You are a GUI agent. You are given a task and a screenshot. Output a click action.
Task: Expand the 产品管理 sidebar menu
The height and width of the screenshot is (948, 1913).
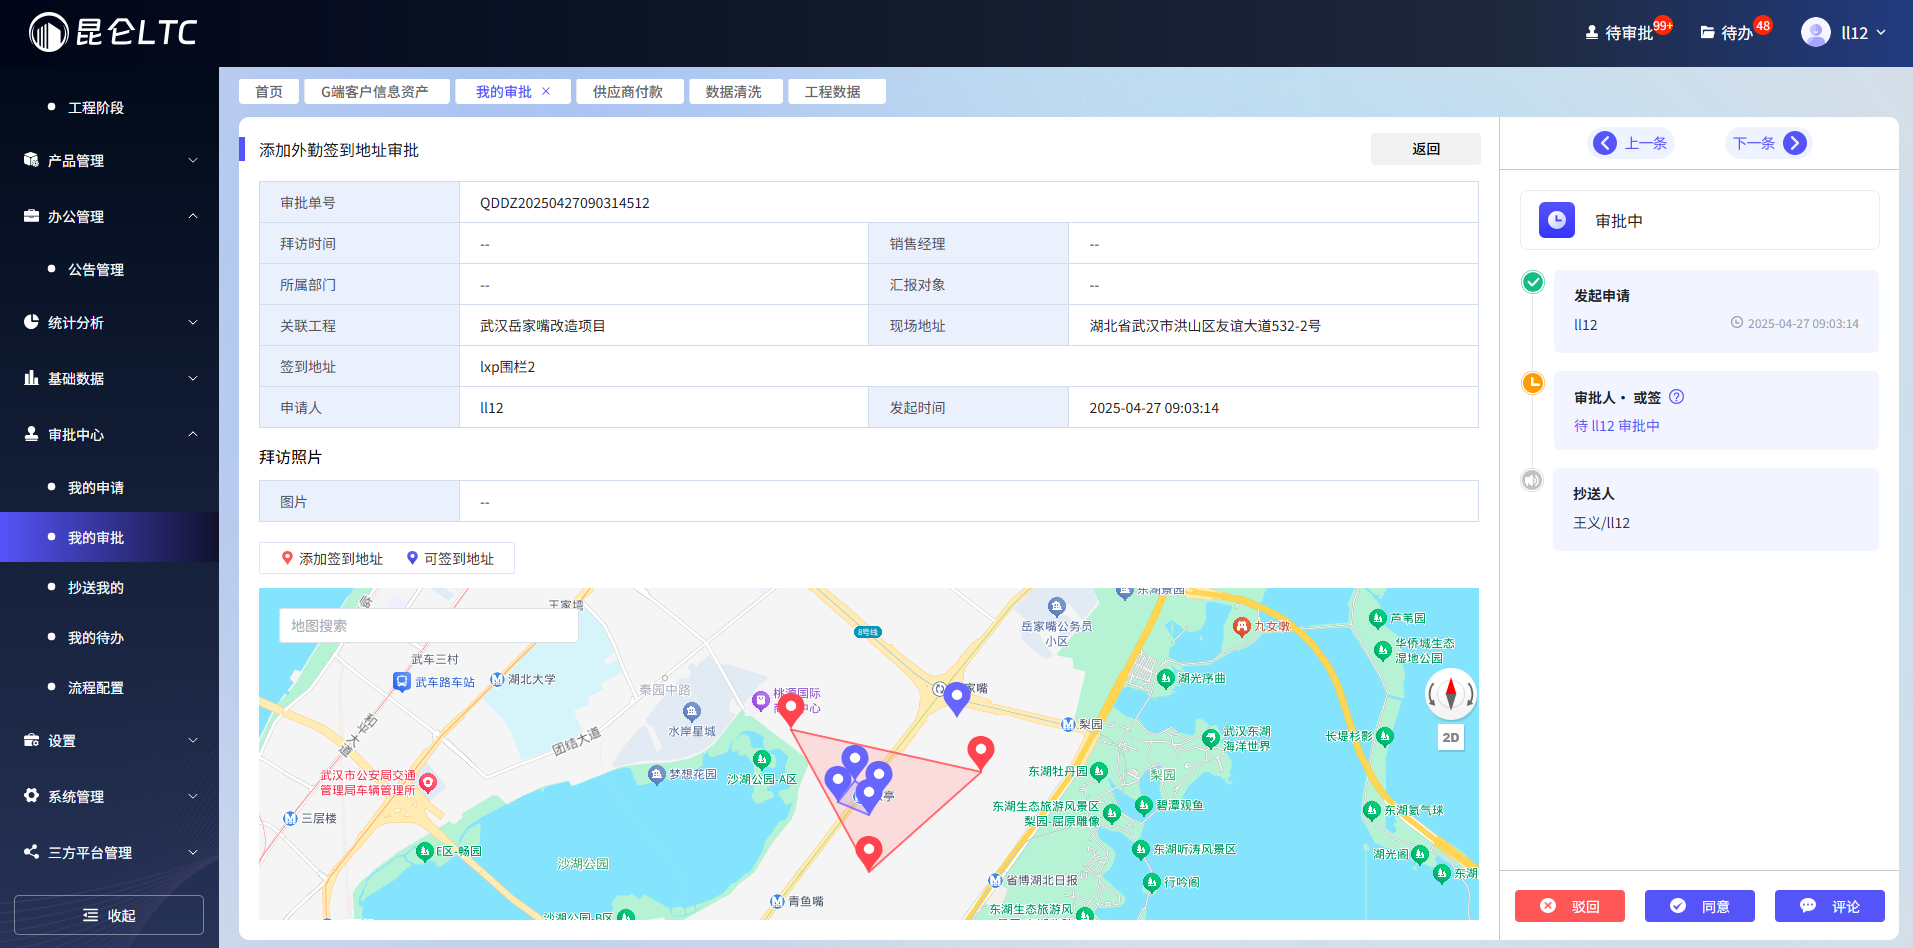tap(108, 160)
